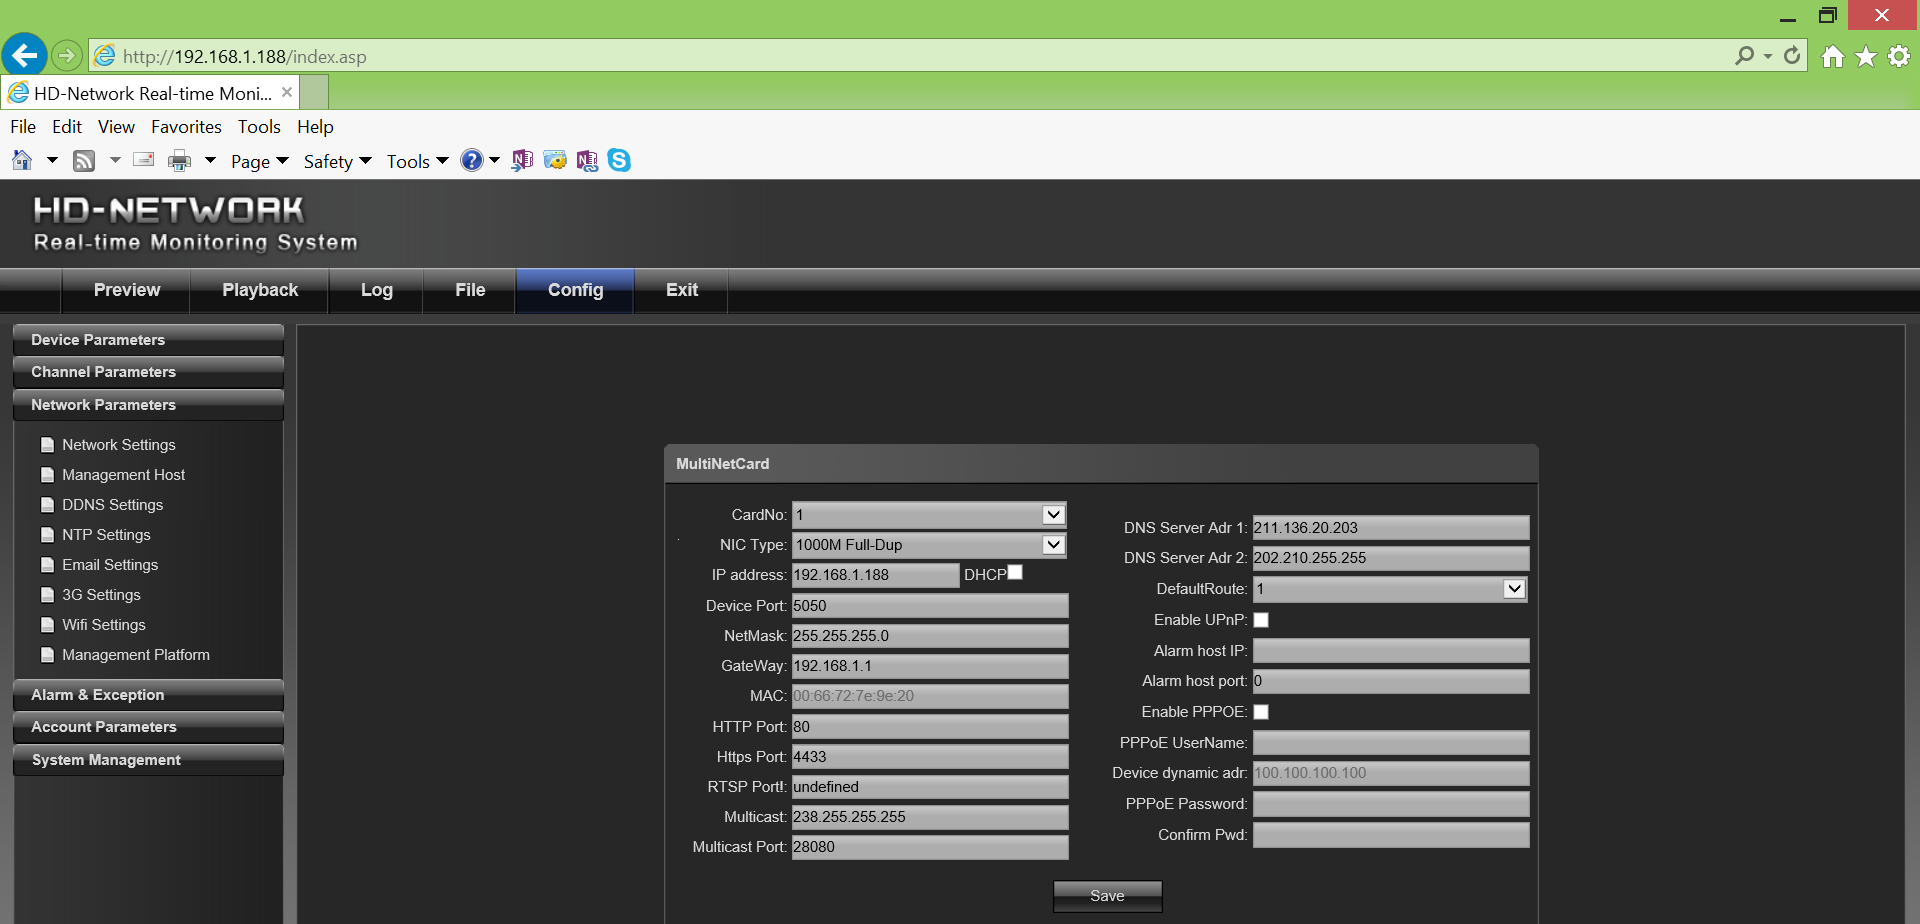Switch to the Playback tab
Screen dimensions: 1920x924
260,290
